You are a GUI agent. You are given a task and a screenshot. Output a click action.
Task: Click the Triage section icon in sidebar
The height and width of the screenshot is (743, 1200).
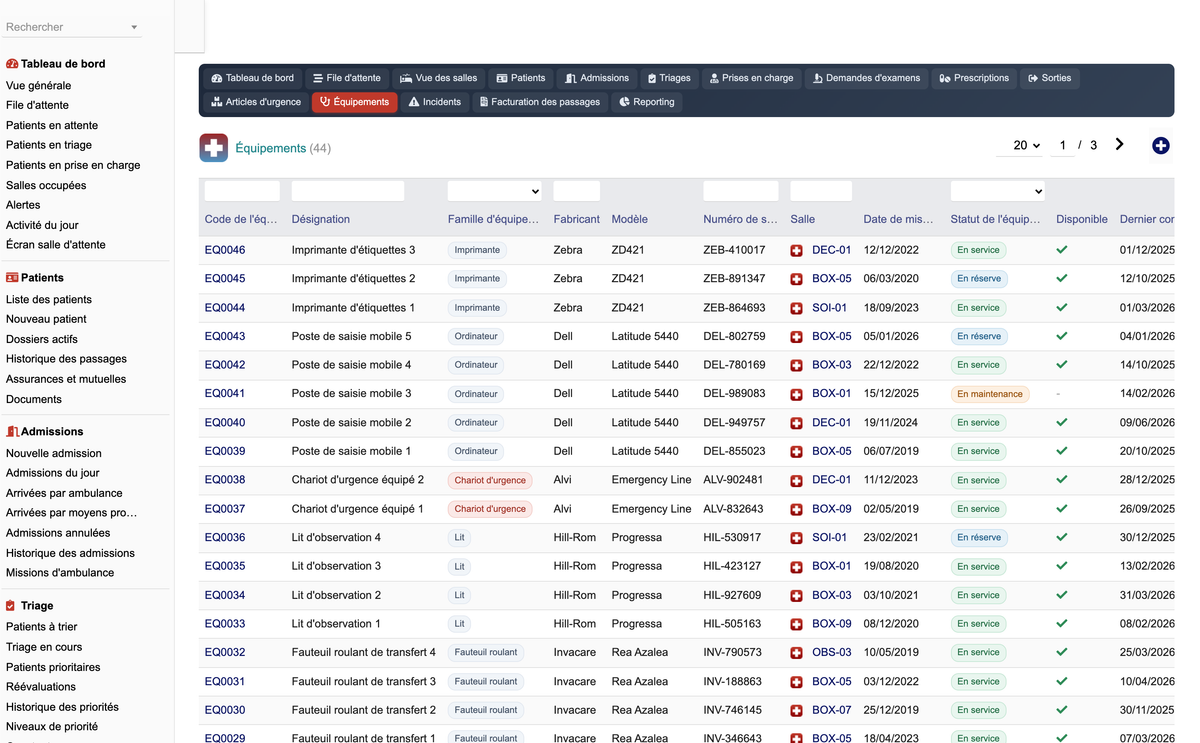(11, 606)
